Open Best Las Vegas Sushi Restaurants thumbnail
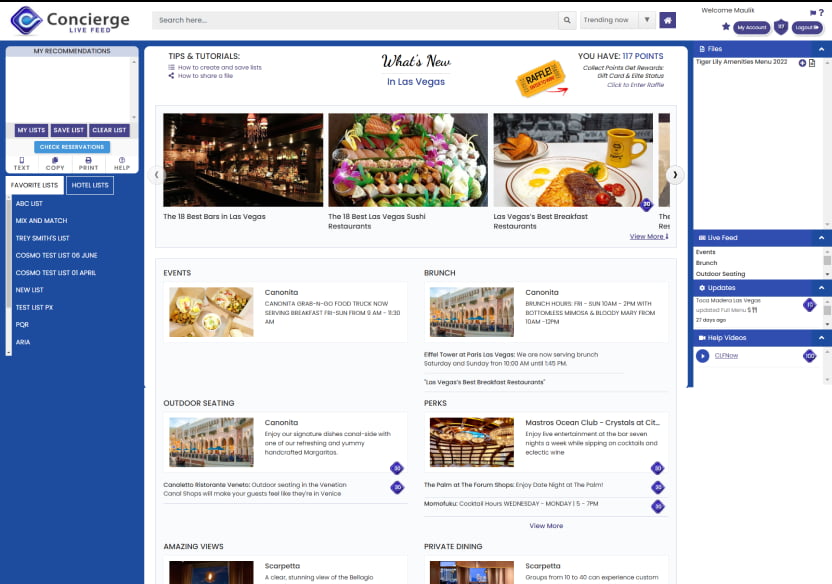The height and width of the screenshot is (584, 832). point(408,160)
